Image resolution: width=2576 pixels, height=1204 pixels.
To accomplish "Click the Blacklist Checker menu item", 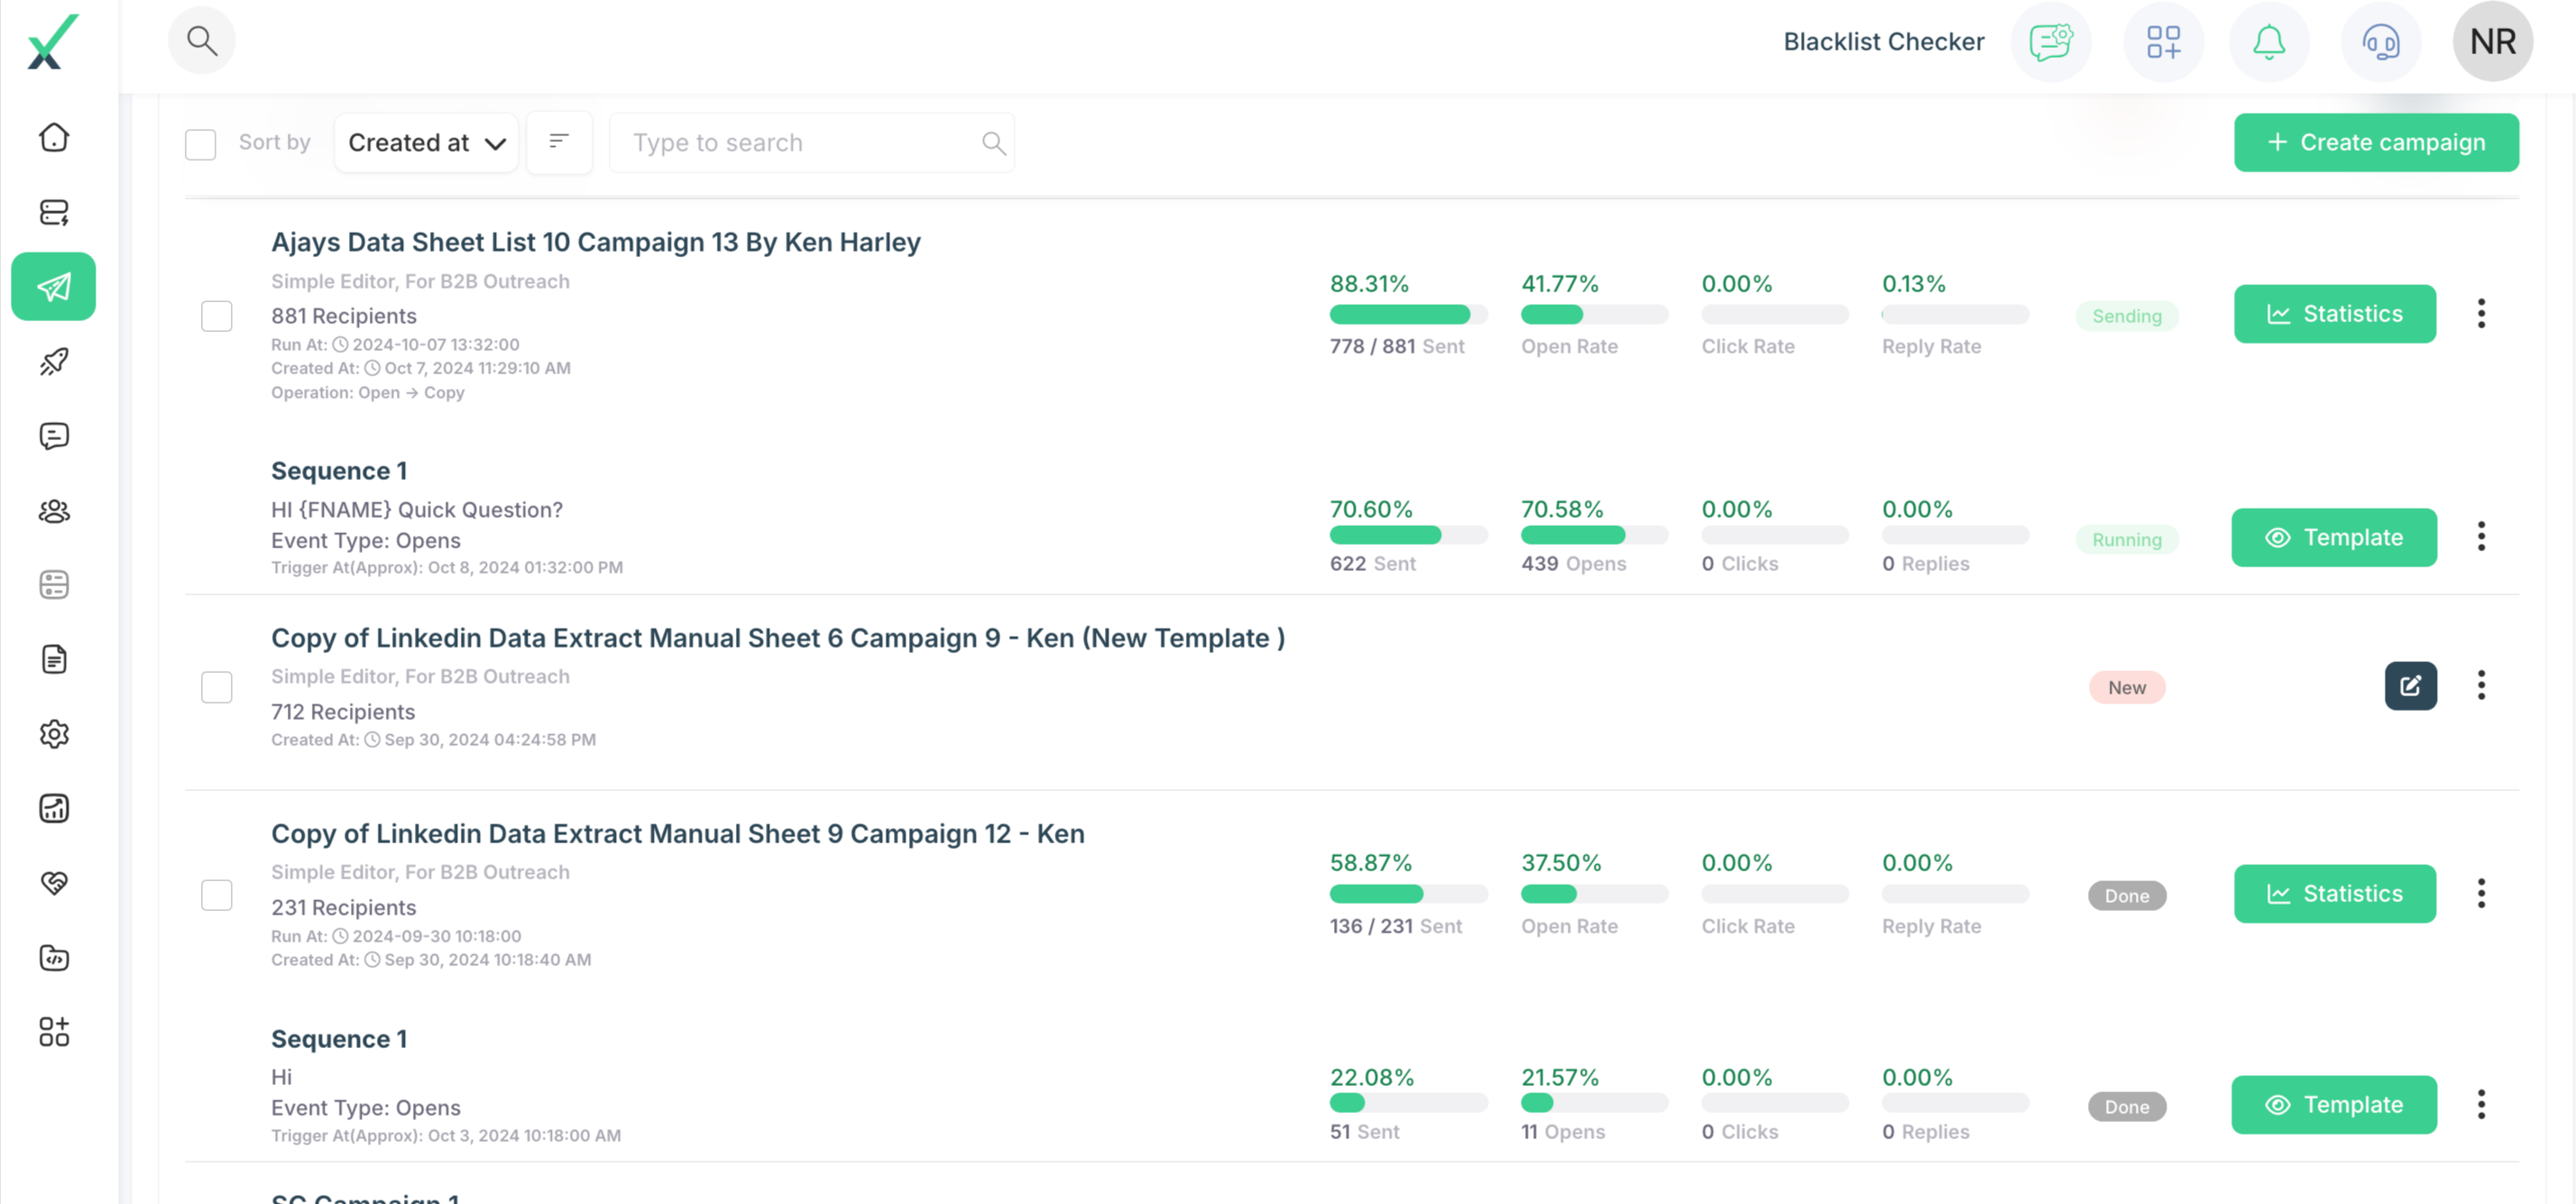I will 1883,42.
